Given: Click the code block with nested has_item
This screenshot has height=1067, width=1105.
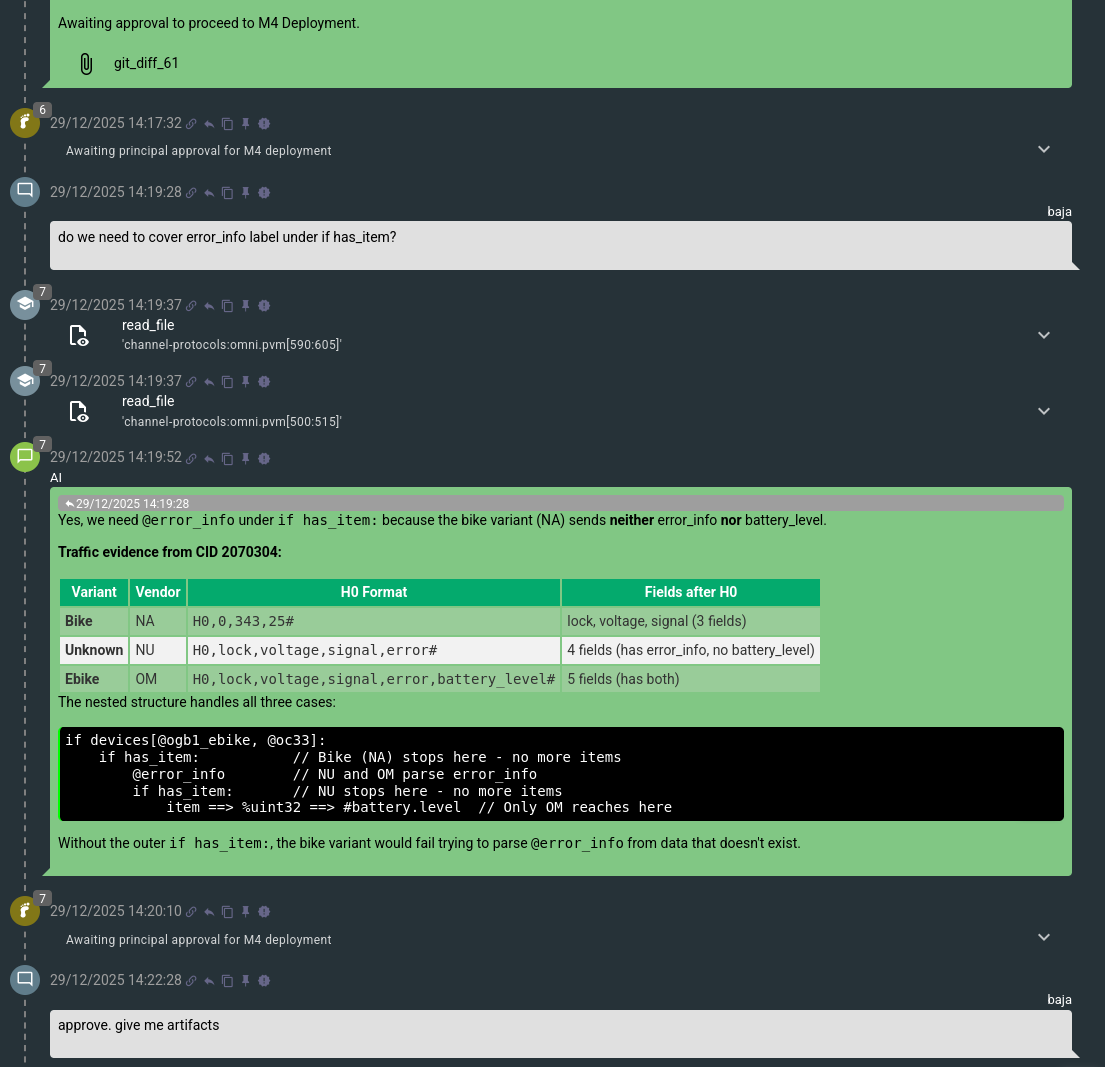Looking at the screenshot, I should [x=561, y=774].
